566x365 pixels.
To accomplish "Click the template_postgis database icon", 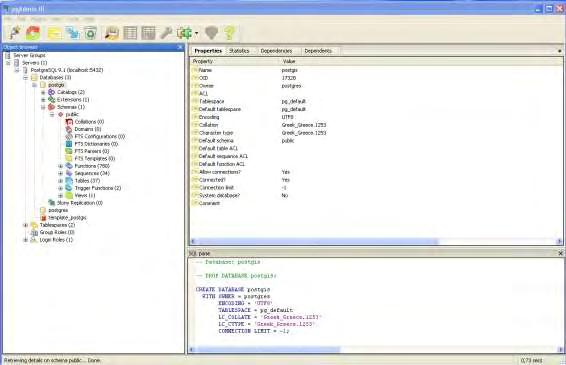I will 43,218.
